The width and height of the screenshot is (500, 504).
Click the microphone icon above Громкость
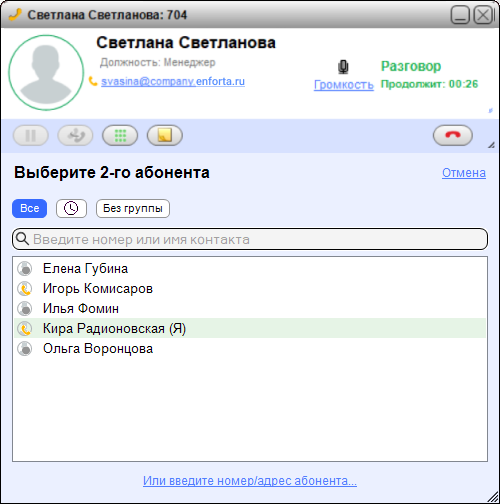coord(343,67)
